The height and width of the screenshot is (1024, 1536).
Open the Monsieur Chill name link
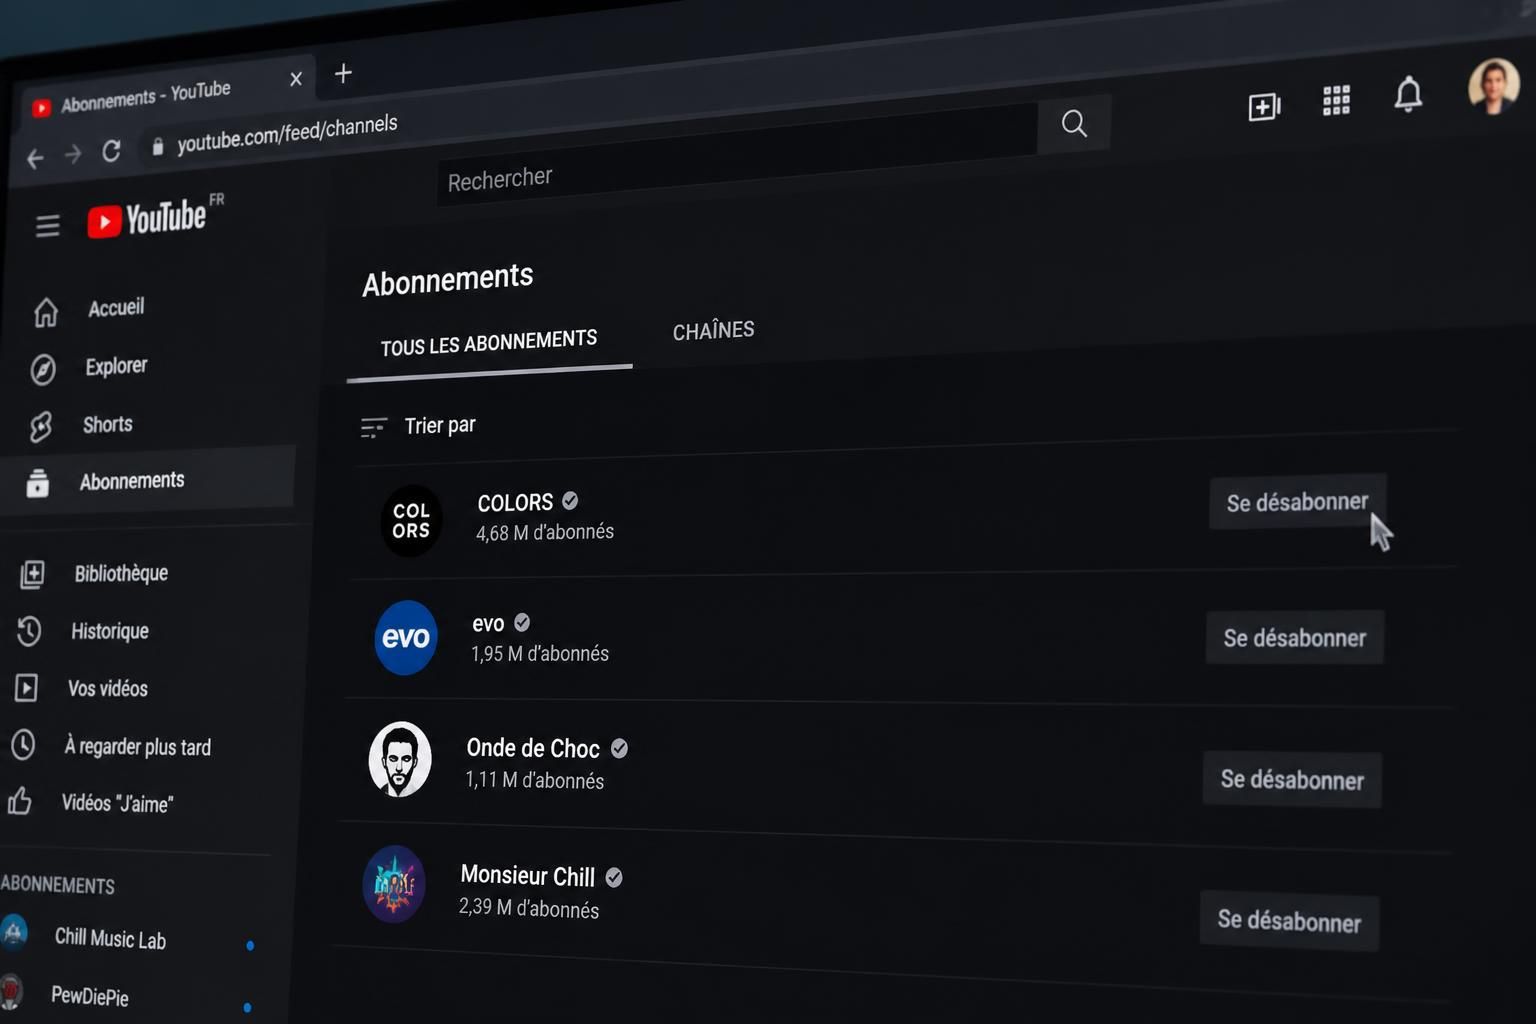coord(527,876)
